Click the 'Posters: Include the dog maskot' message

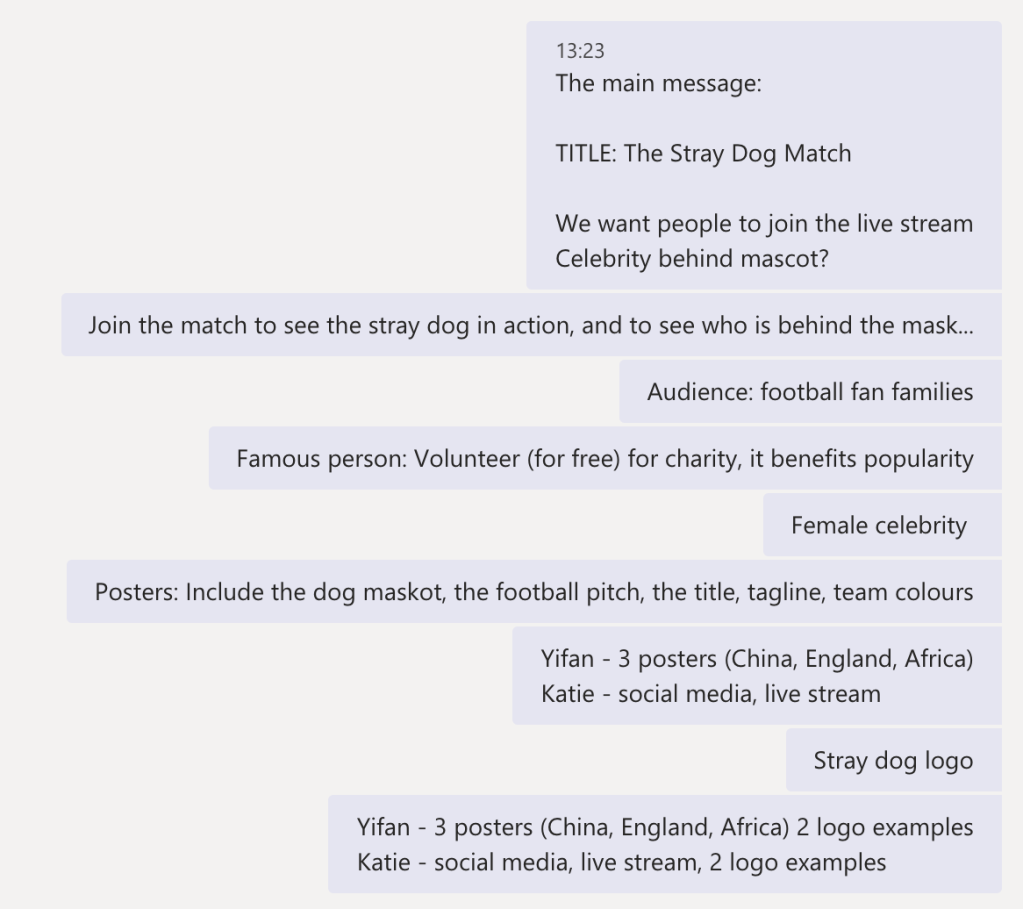(x=533, y=592)
